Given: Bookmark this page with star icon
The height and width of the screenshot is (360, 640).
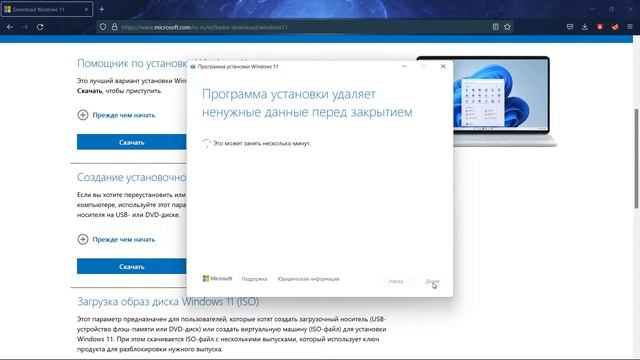Looking at the screenshot, I should coord(507,27).
